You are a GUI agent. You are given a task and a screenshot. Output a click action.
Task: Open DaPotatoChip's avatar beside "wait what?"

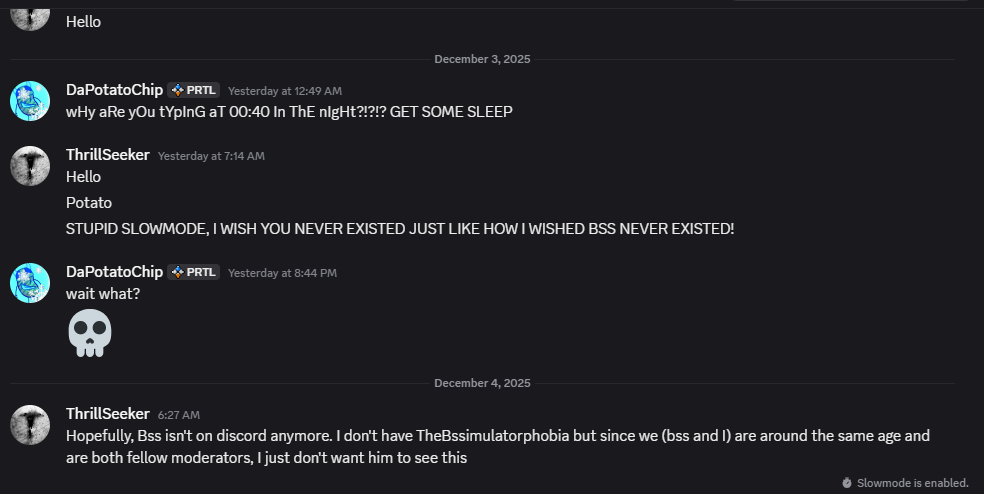point(30,283)
